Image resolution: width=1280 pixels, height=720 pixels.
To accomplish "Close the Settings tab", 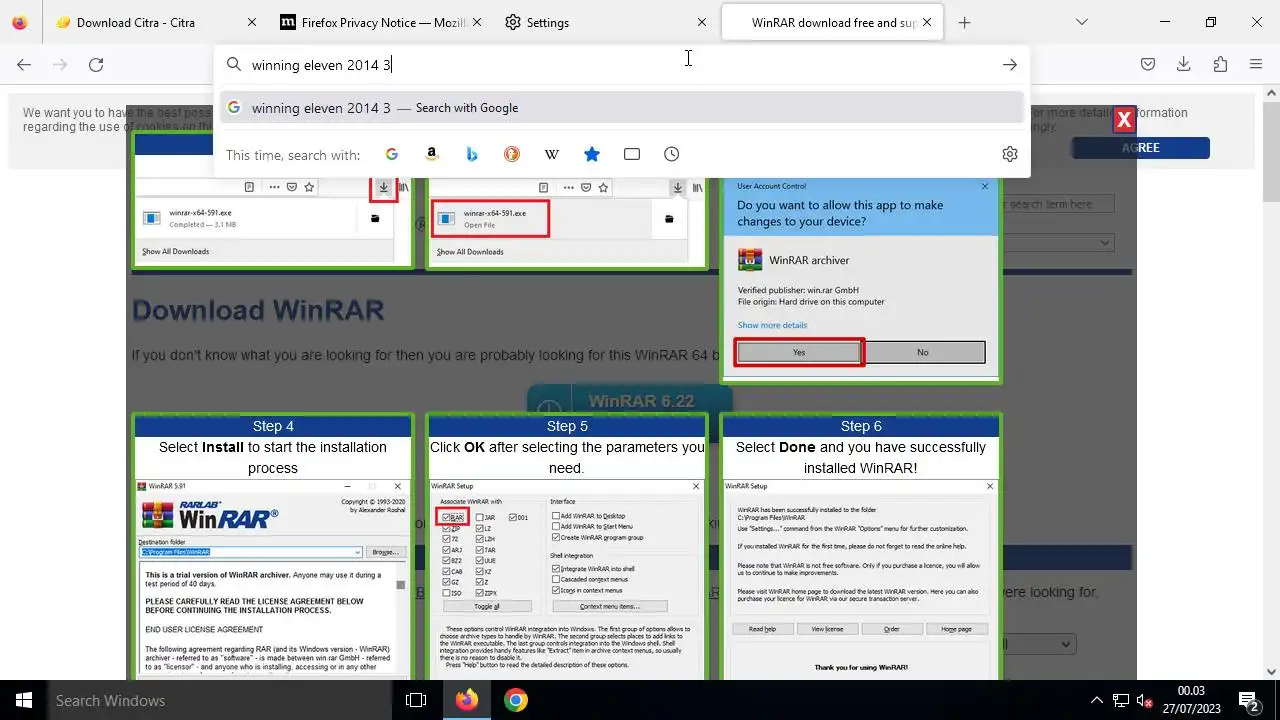I will [701, 22].
